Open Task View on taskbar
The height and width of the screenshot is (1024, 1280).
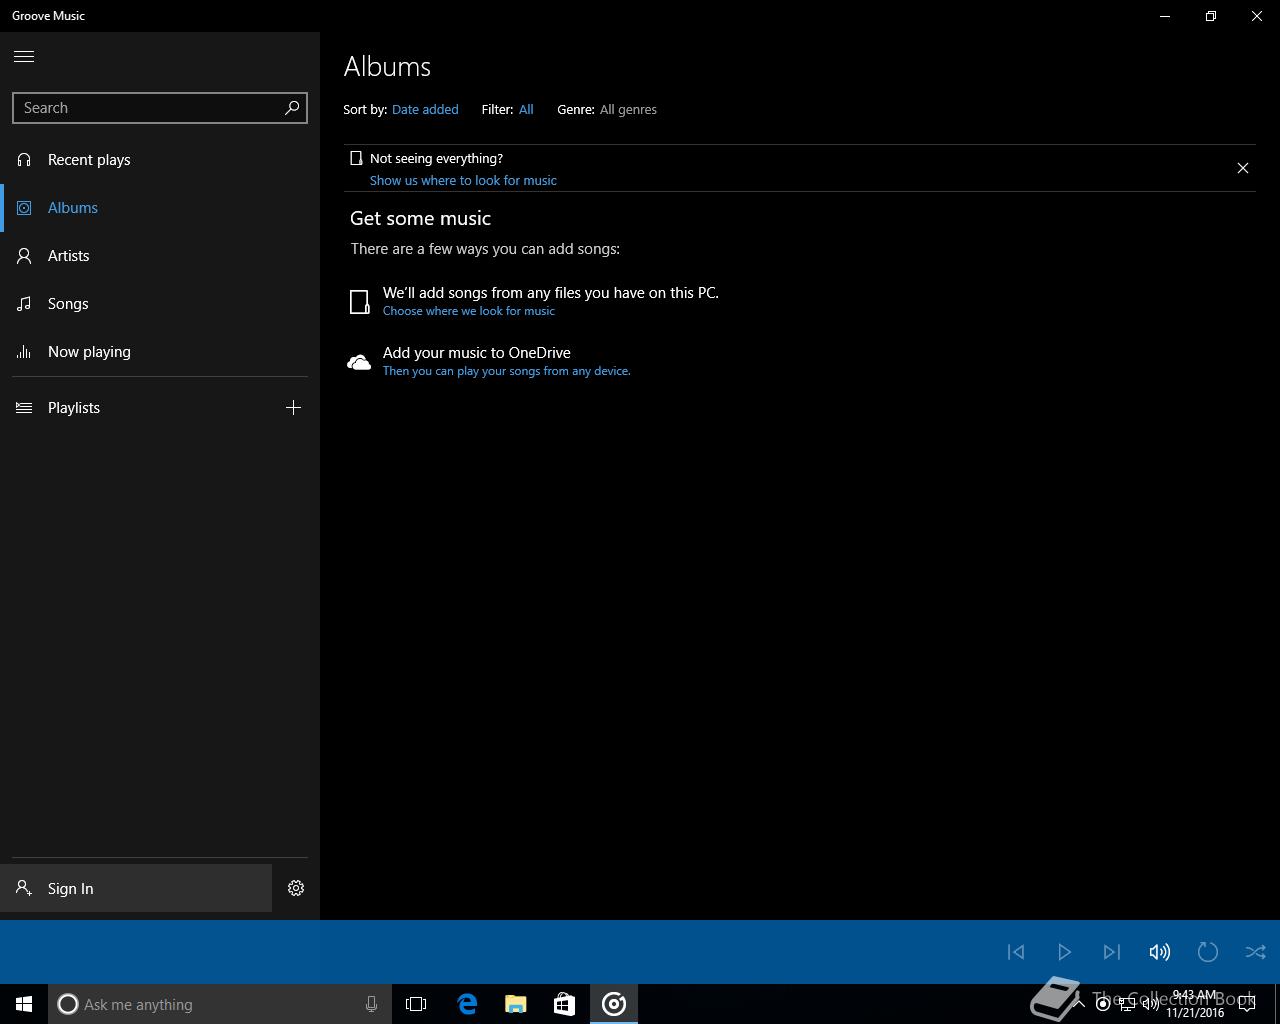click(x=416, y=1004)
